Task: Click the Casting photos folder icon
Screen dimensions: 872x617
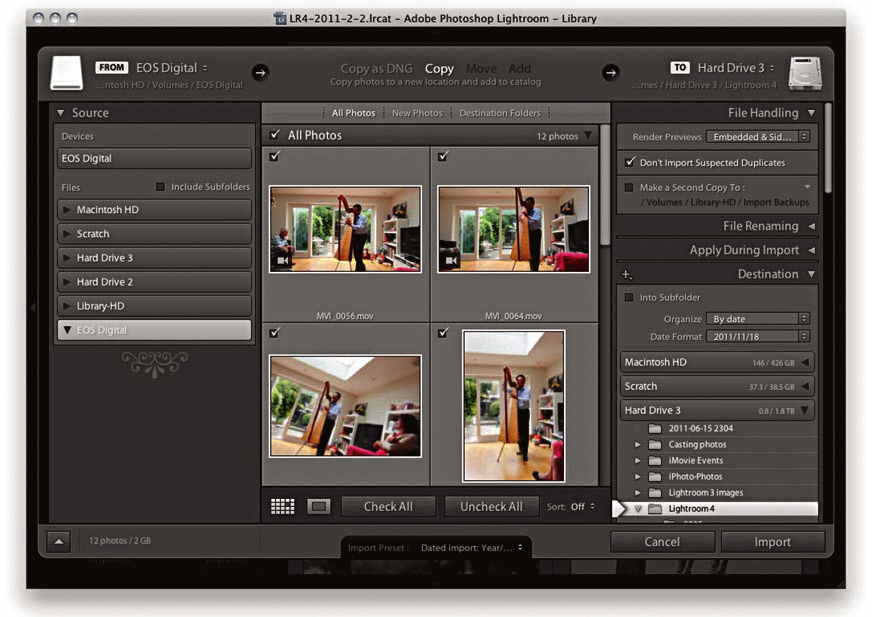Action: point(655,445)
